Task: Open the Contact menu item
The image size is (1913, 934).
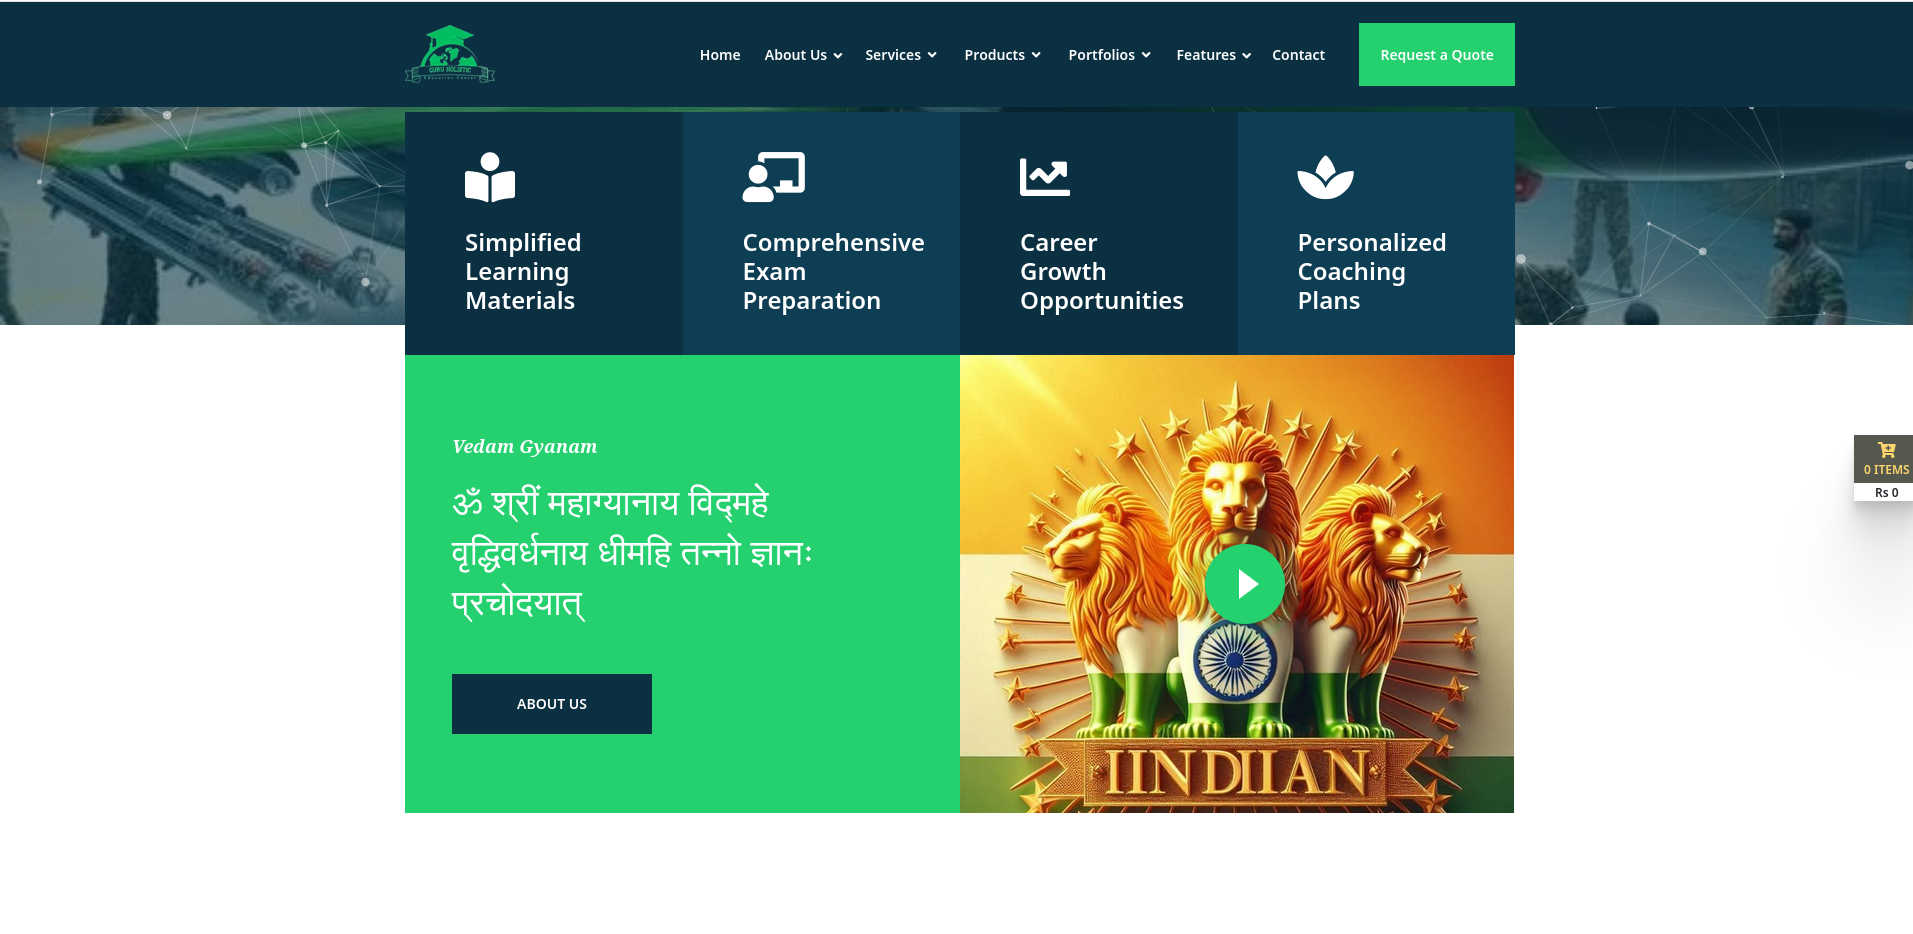Action: click(1298, 55)
